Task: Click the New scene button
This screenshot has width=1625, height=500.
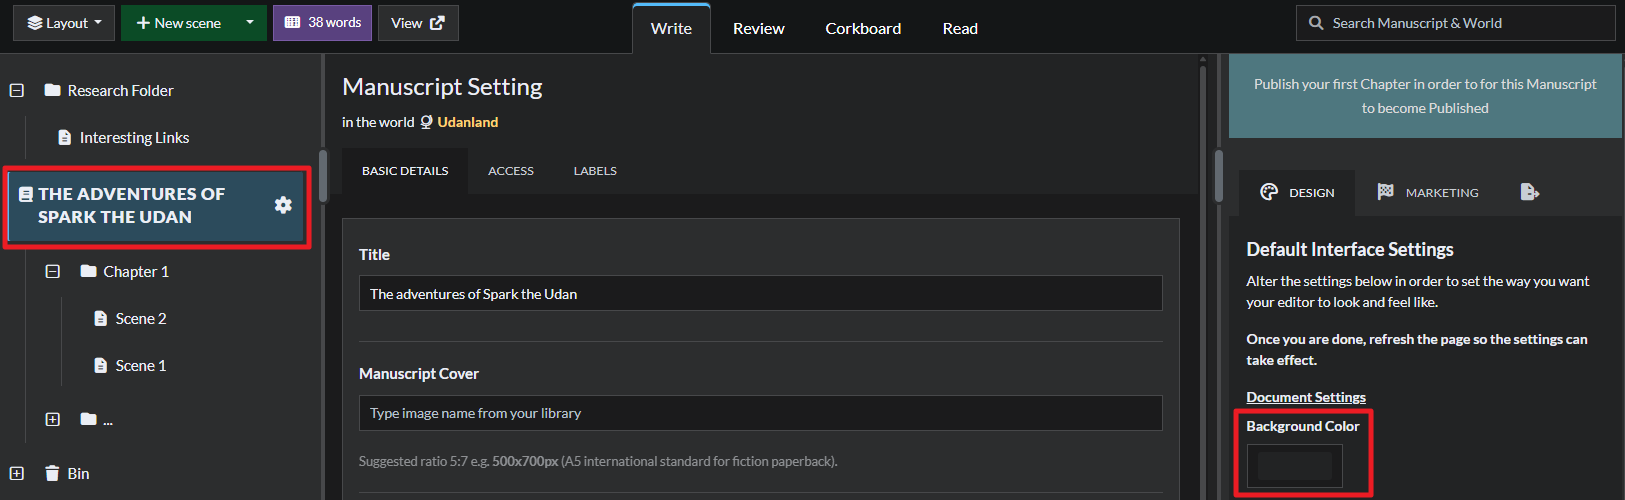Action: coord(178,23)
